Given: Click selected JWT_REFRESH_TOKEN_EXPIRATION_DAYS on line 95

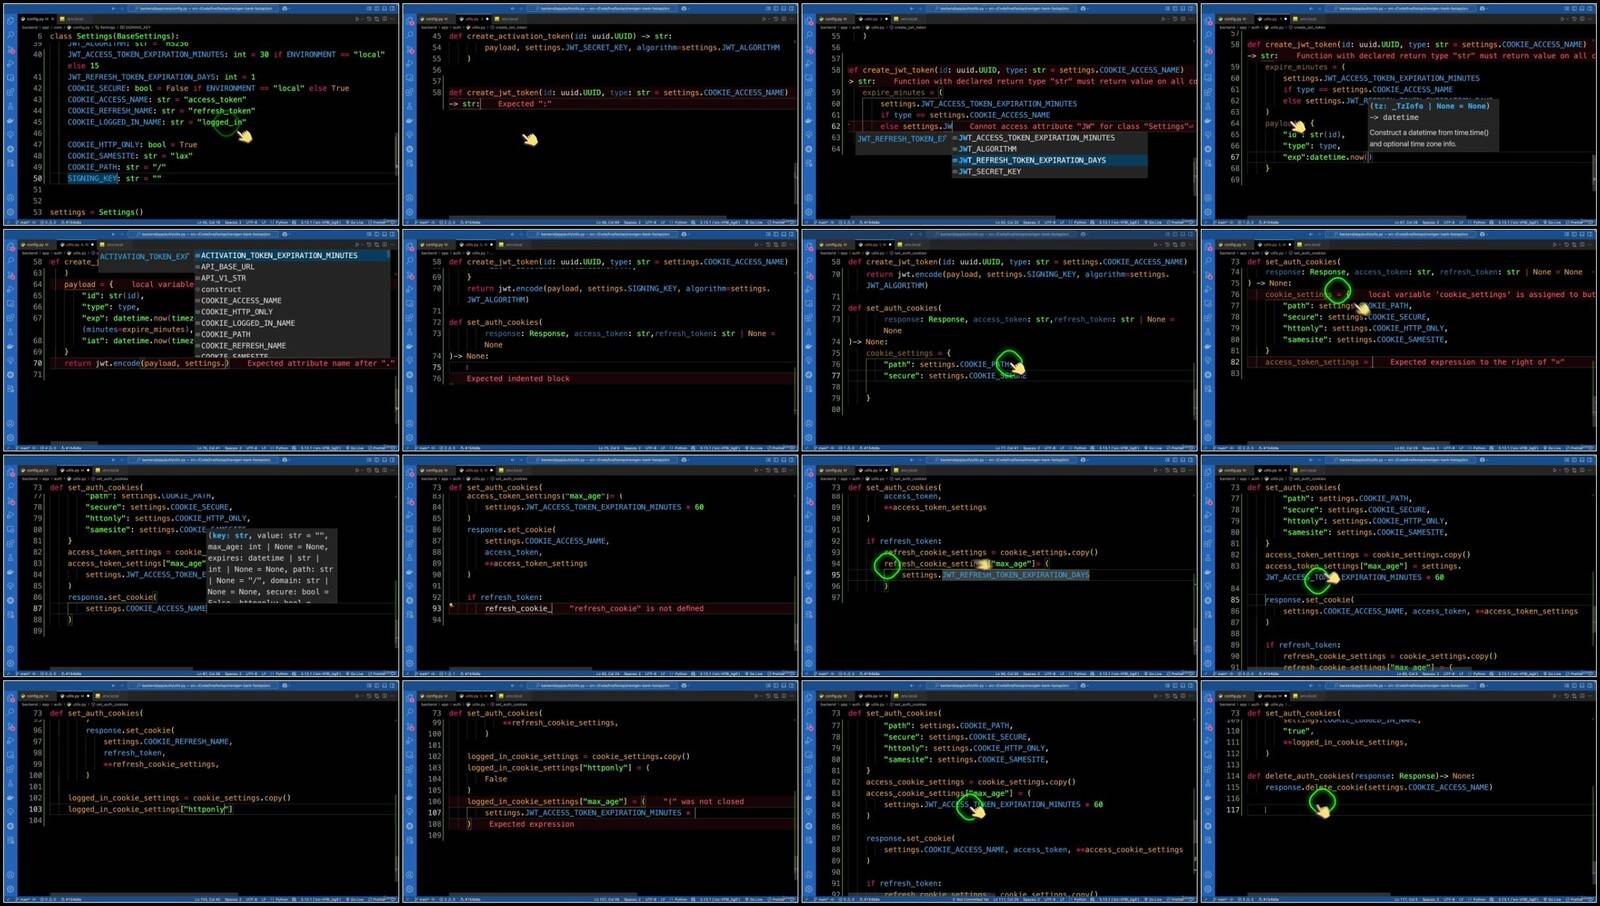Looking at the screenshot, I should click(x=1015, y=575).
